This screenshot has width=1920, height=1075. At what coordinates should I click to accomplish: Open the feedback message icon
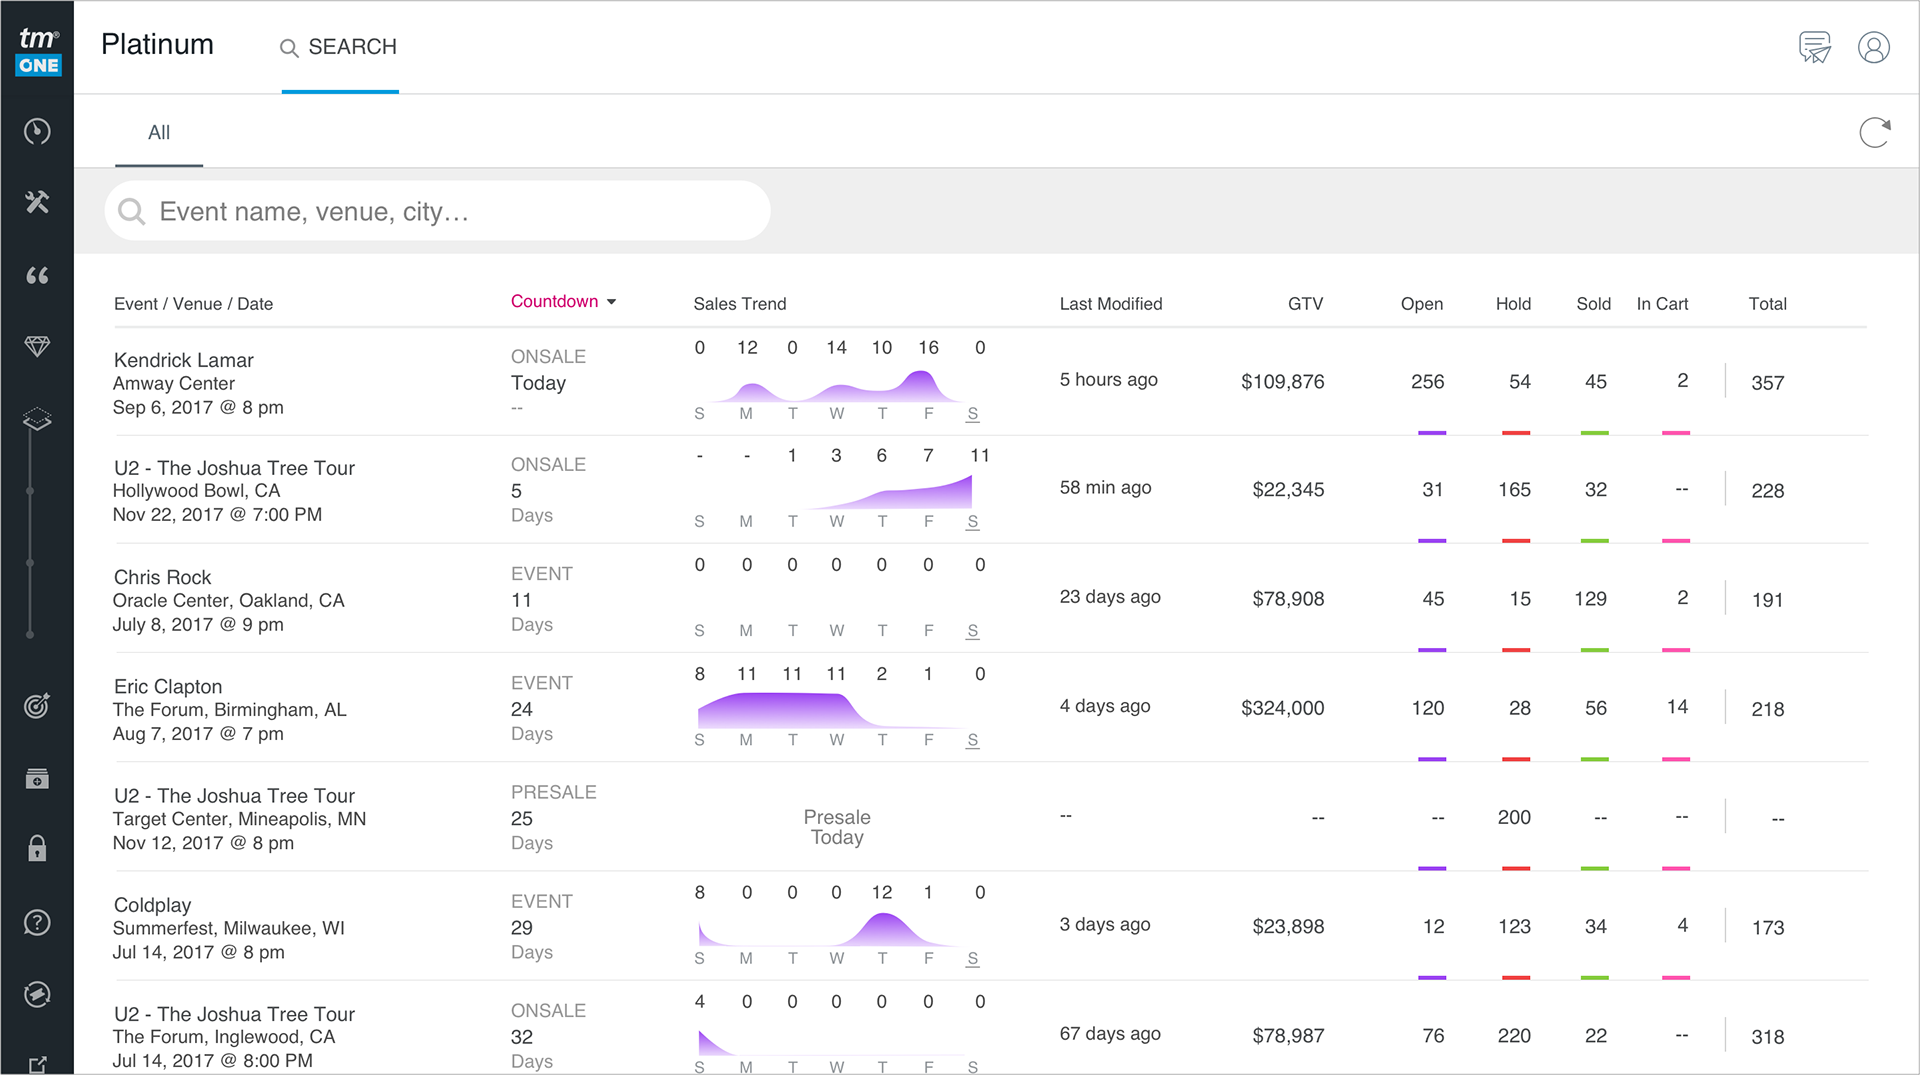coord(1815,47)
